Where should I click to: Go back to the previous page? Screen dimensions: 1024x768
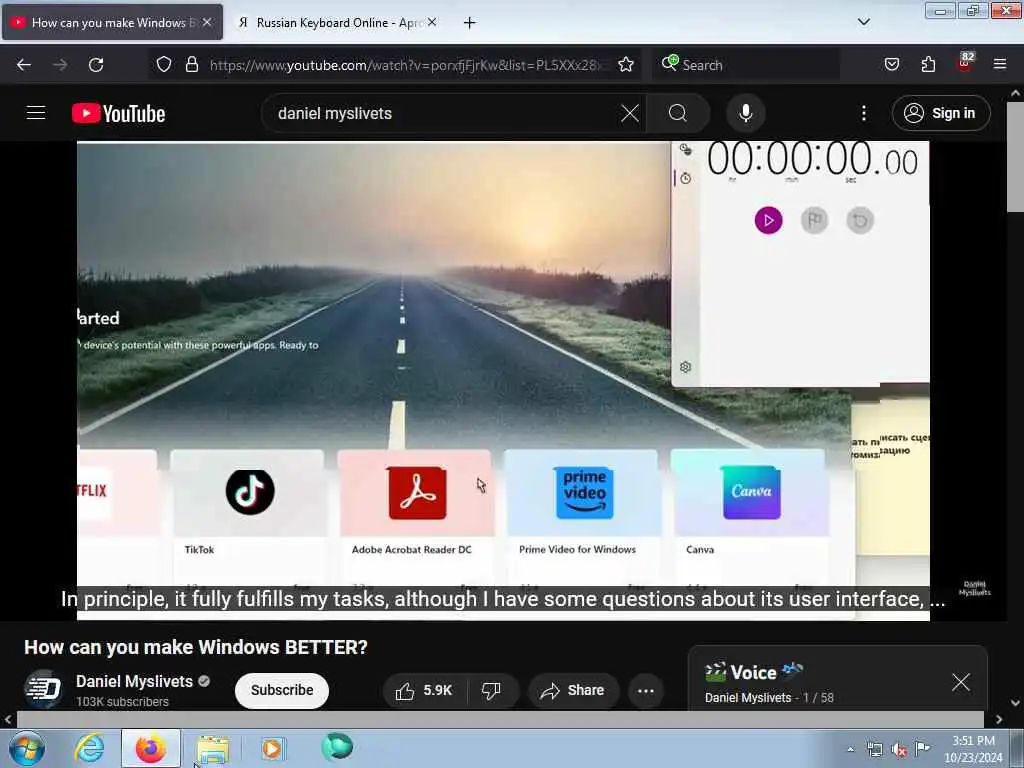pos(24,65)
